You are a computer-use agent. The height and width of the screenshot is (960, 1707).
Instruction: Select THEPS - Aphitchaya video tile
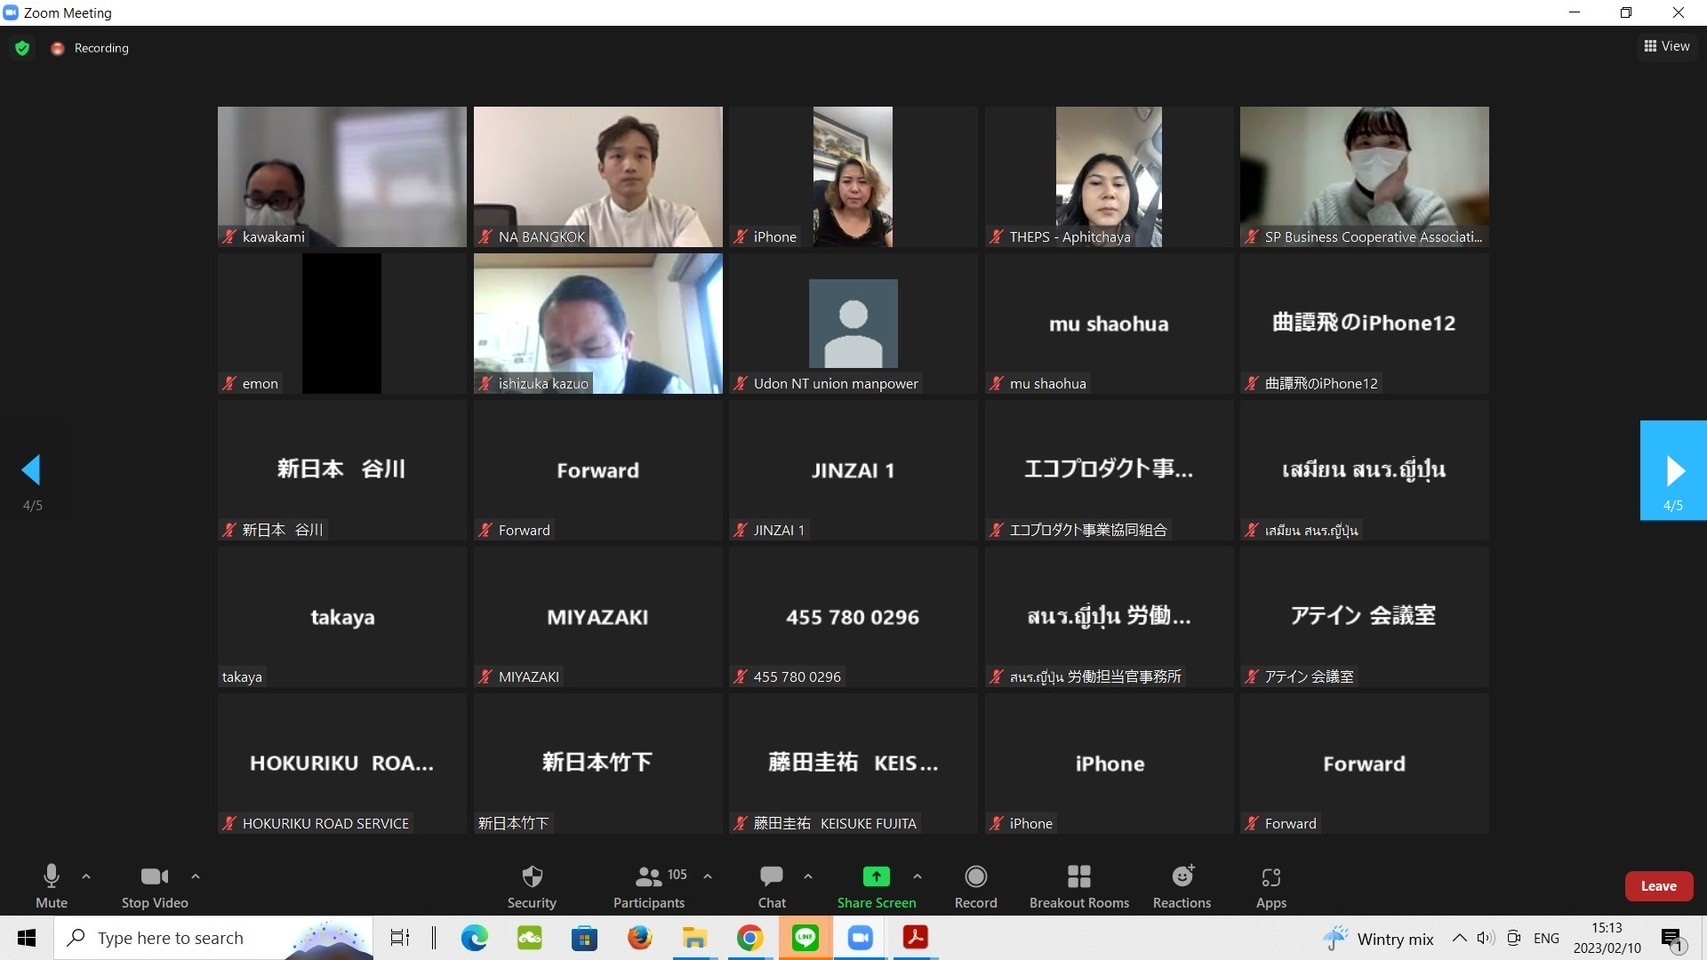1109,177
